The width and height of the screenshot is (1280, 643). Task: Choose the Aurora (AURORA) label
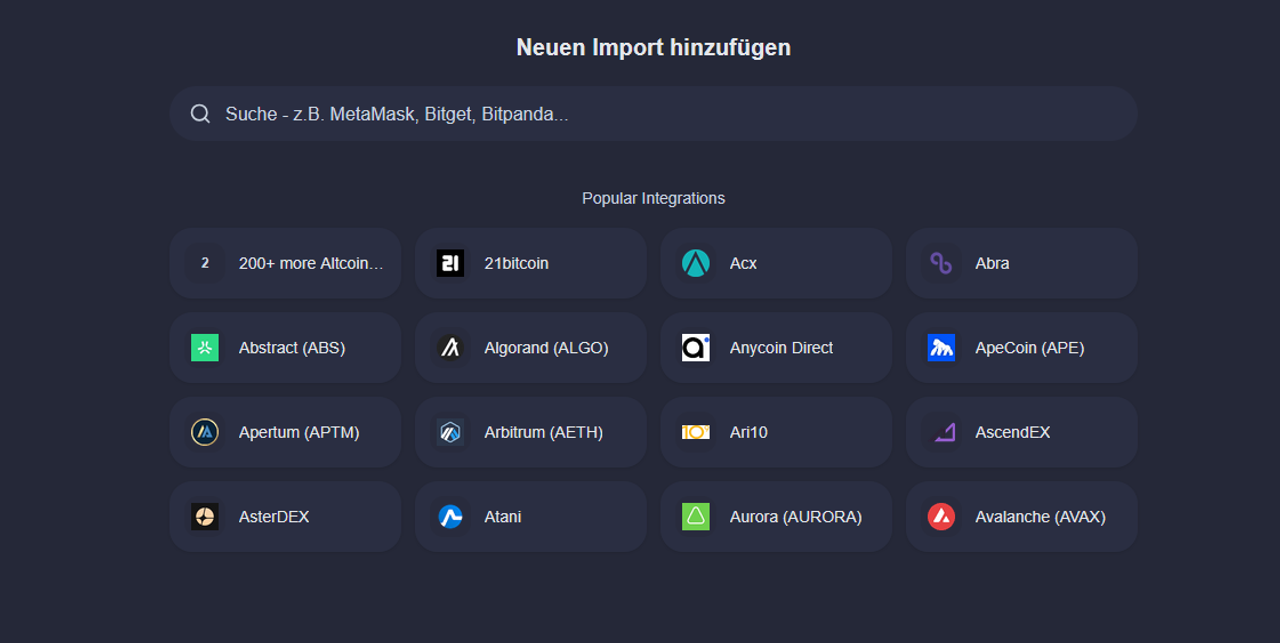coord(796,517)
